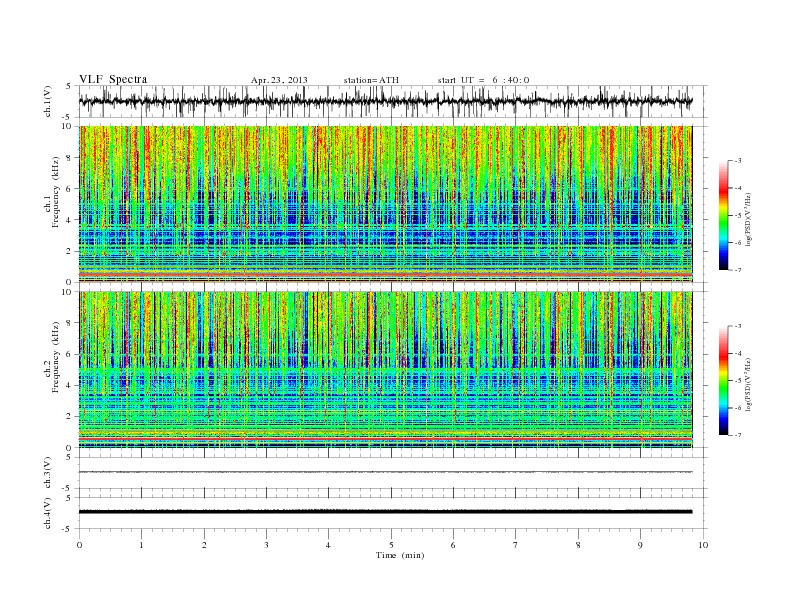
Task: Select the date text "Apr. 23, 2013"
Action: click(279, 80)
